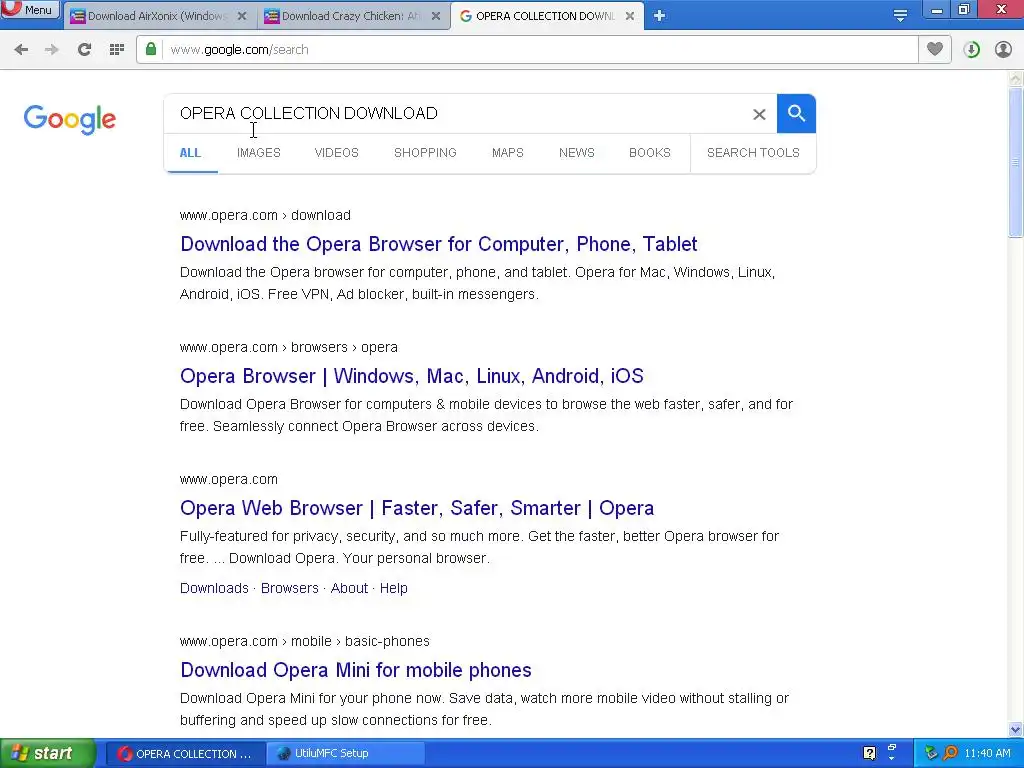Open the Windows start button
The height and width of the screenshot is (768, 1024).
[x=48, y=754]
